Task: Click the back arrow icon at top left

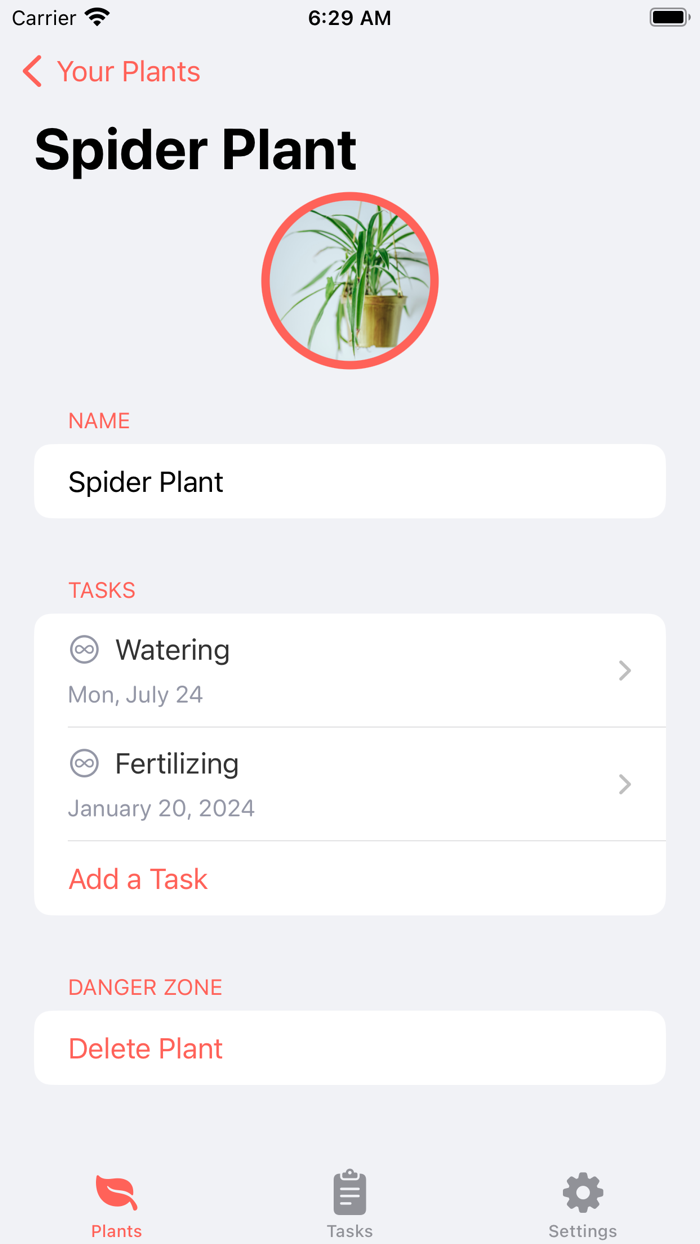Action: click(x=31, y=71)
